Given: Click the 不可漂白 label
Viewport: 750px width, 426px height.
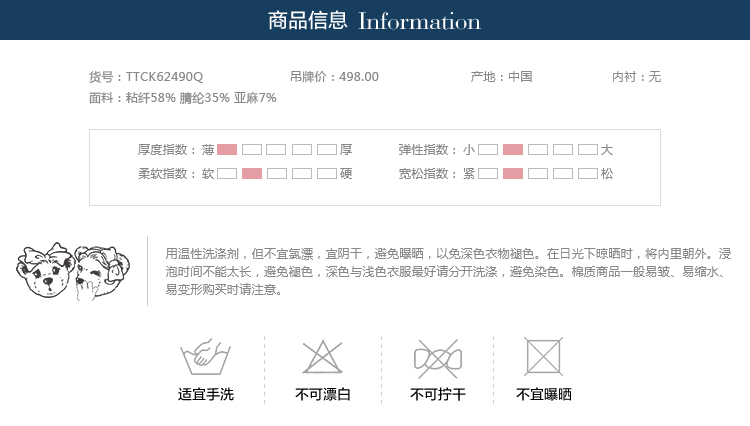Looking at the screenshot, I should 323,395.
